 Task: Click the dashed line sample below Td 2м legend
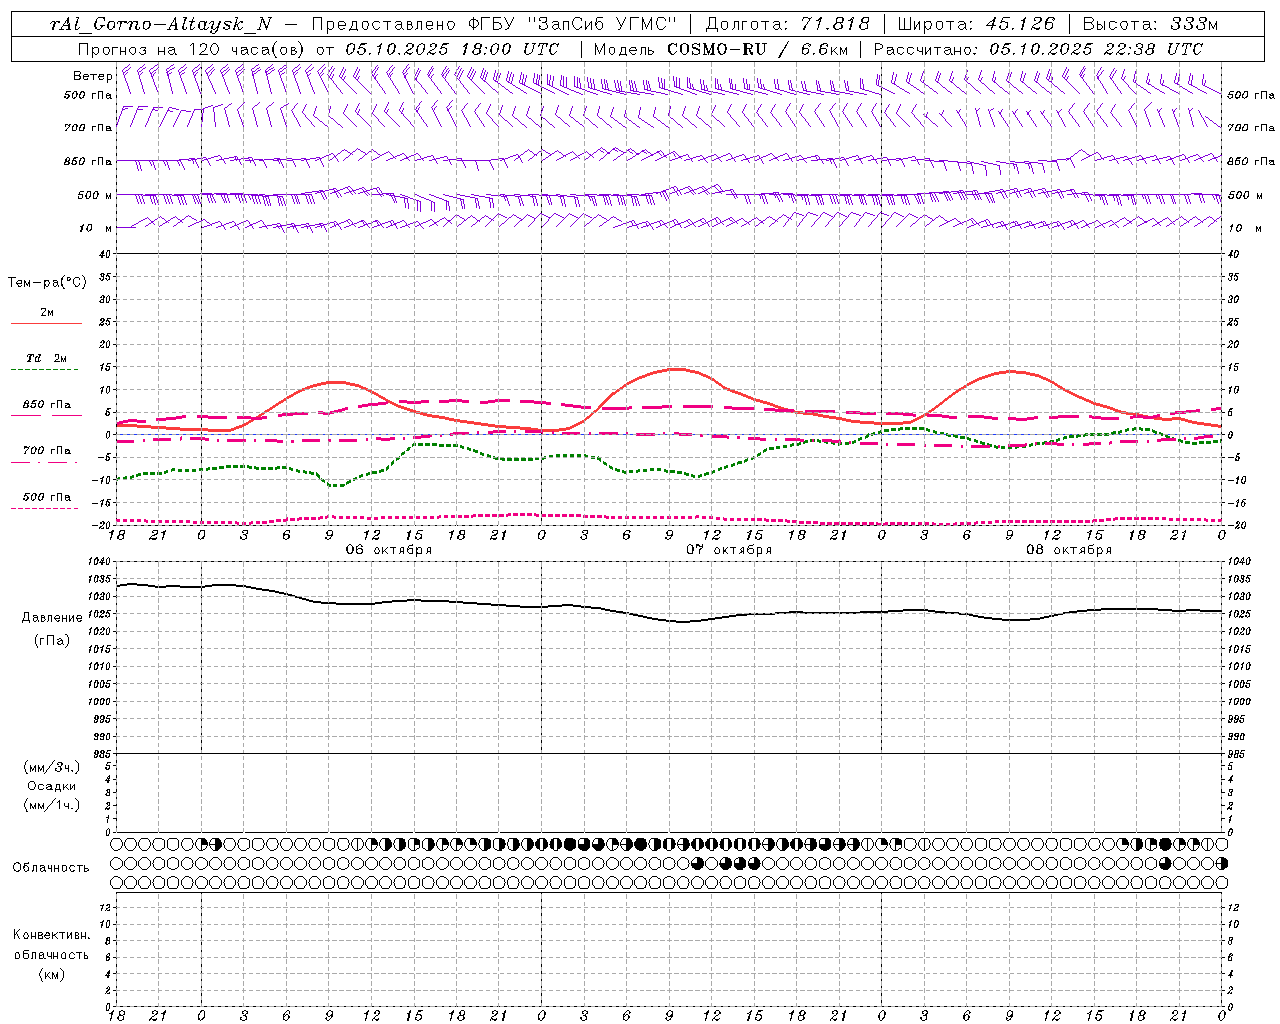(45, 370)
